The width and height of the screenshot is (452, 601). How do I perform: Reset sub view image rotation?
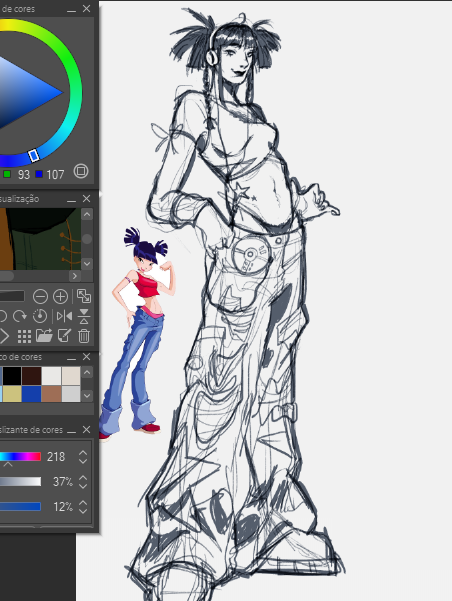click(40, 316)
